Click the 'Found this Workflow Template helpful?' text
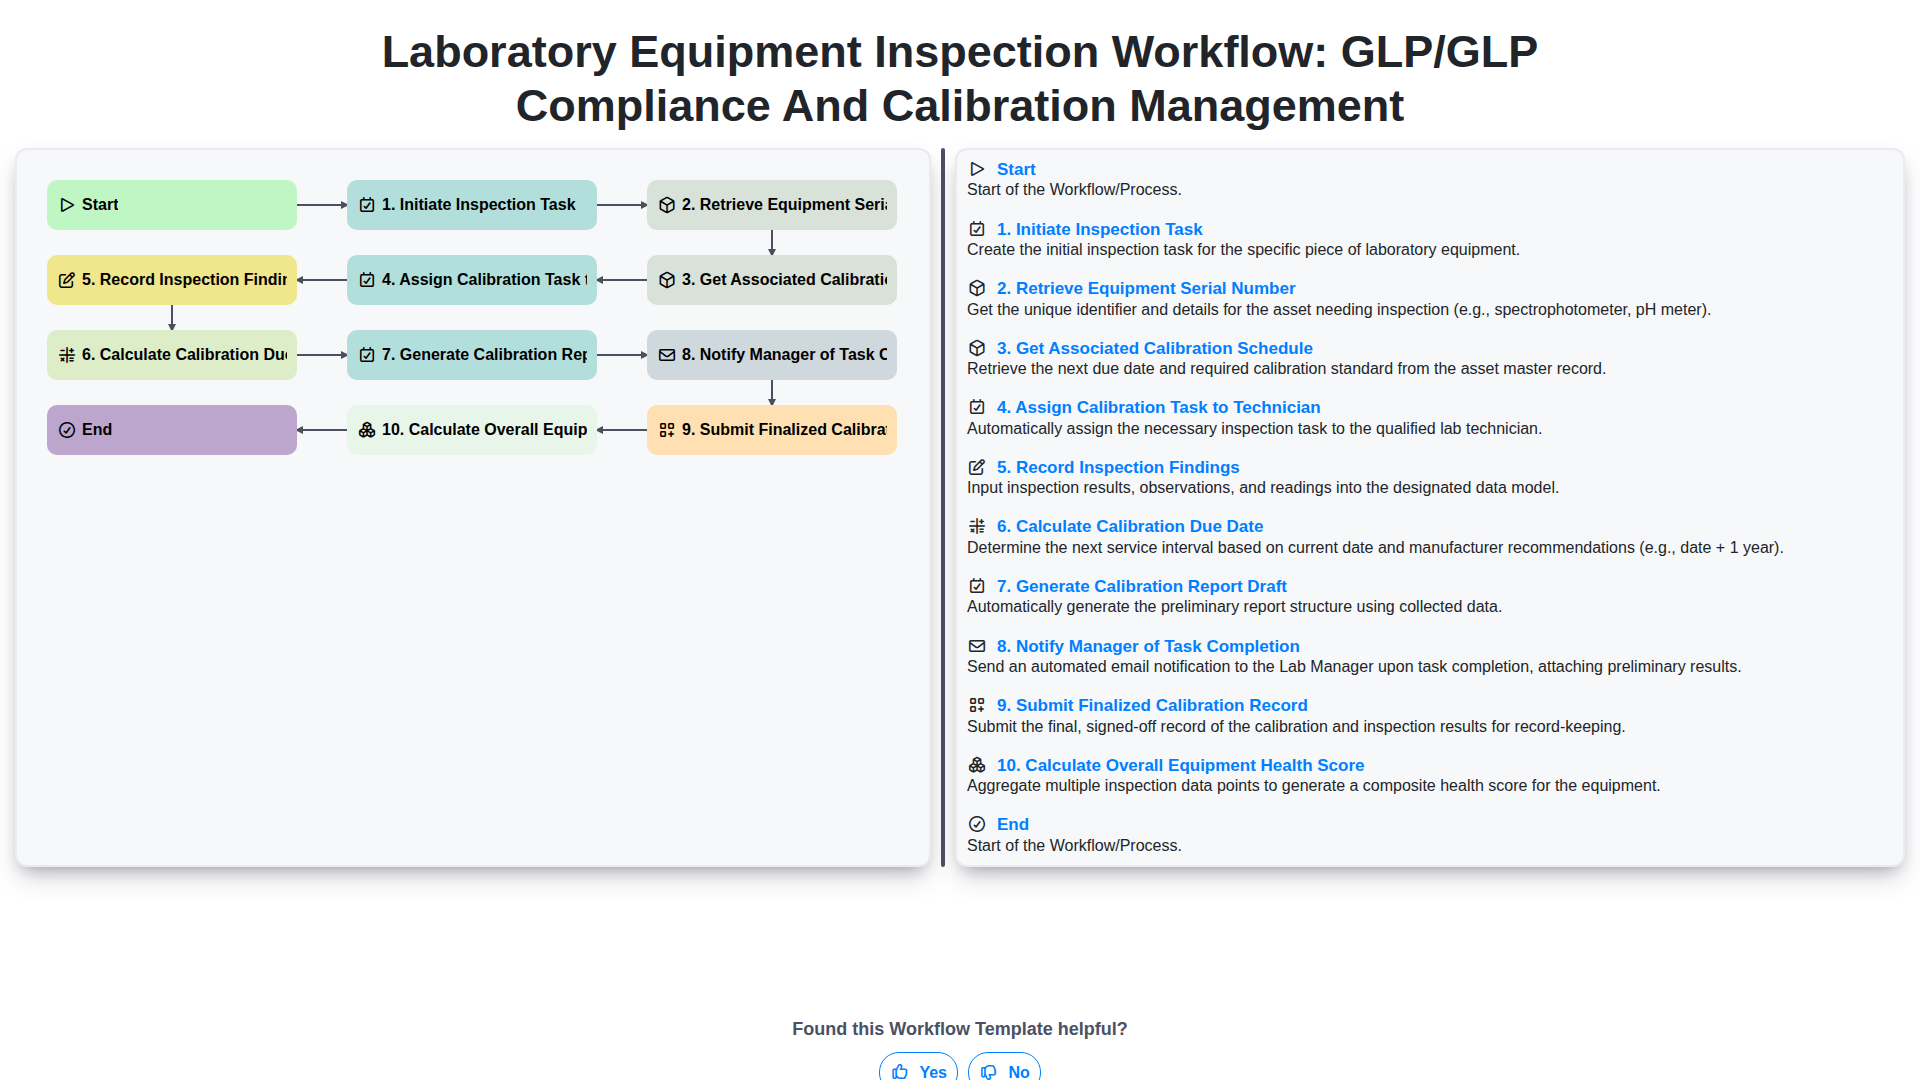1920x1080 pixels. coord(960,1029)
